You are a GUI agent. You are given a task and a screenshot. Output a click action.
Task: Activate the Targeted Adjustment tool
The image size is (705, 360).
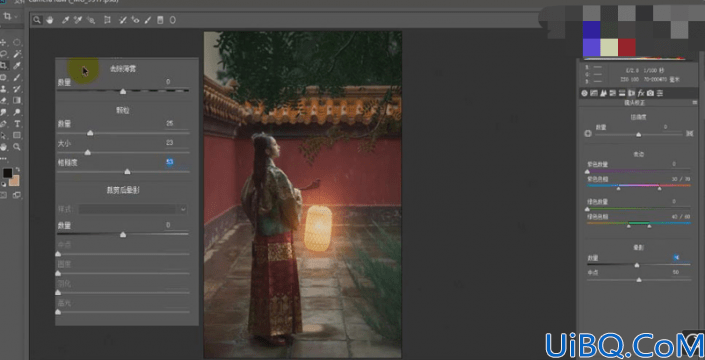point(91,20)
